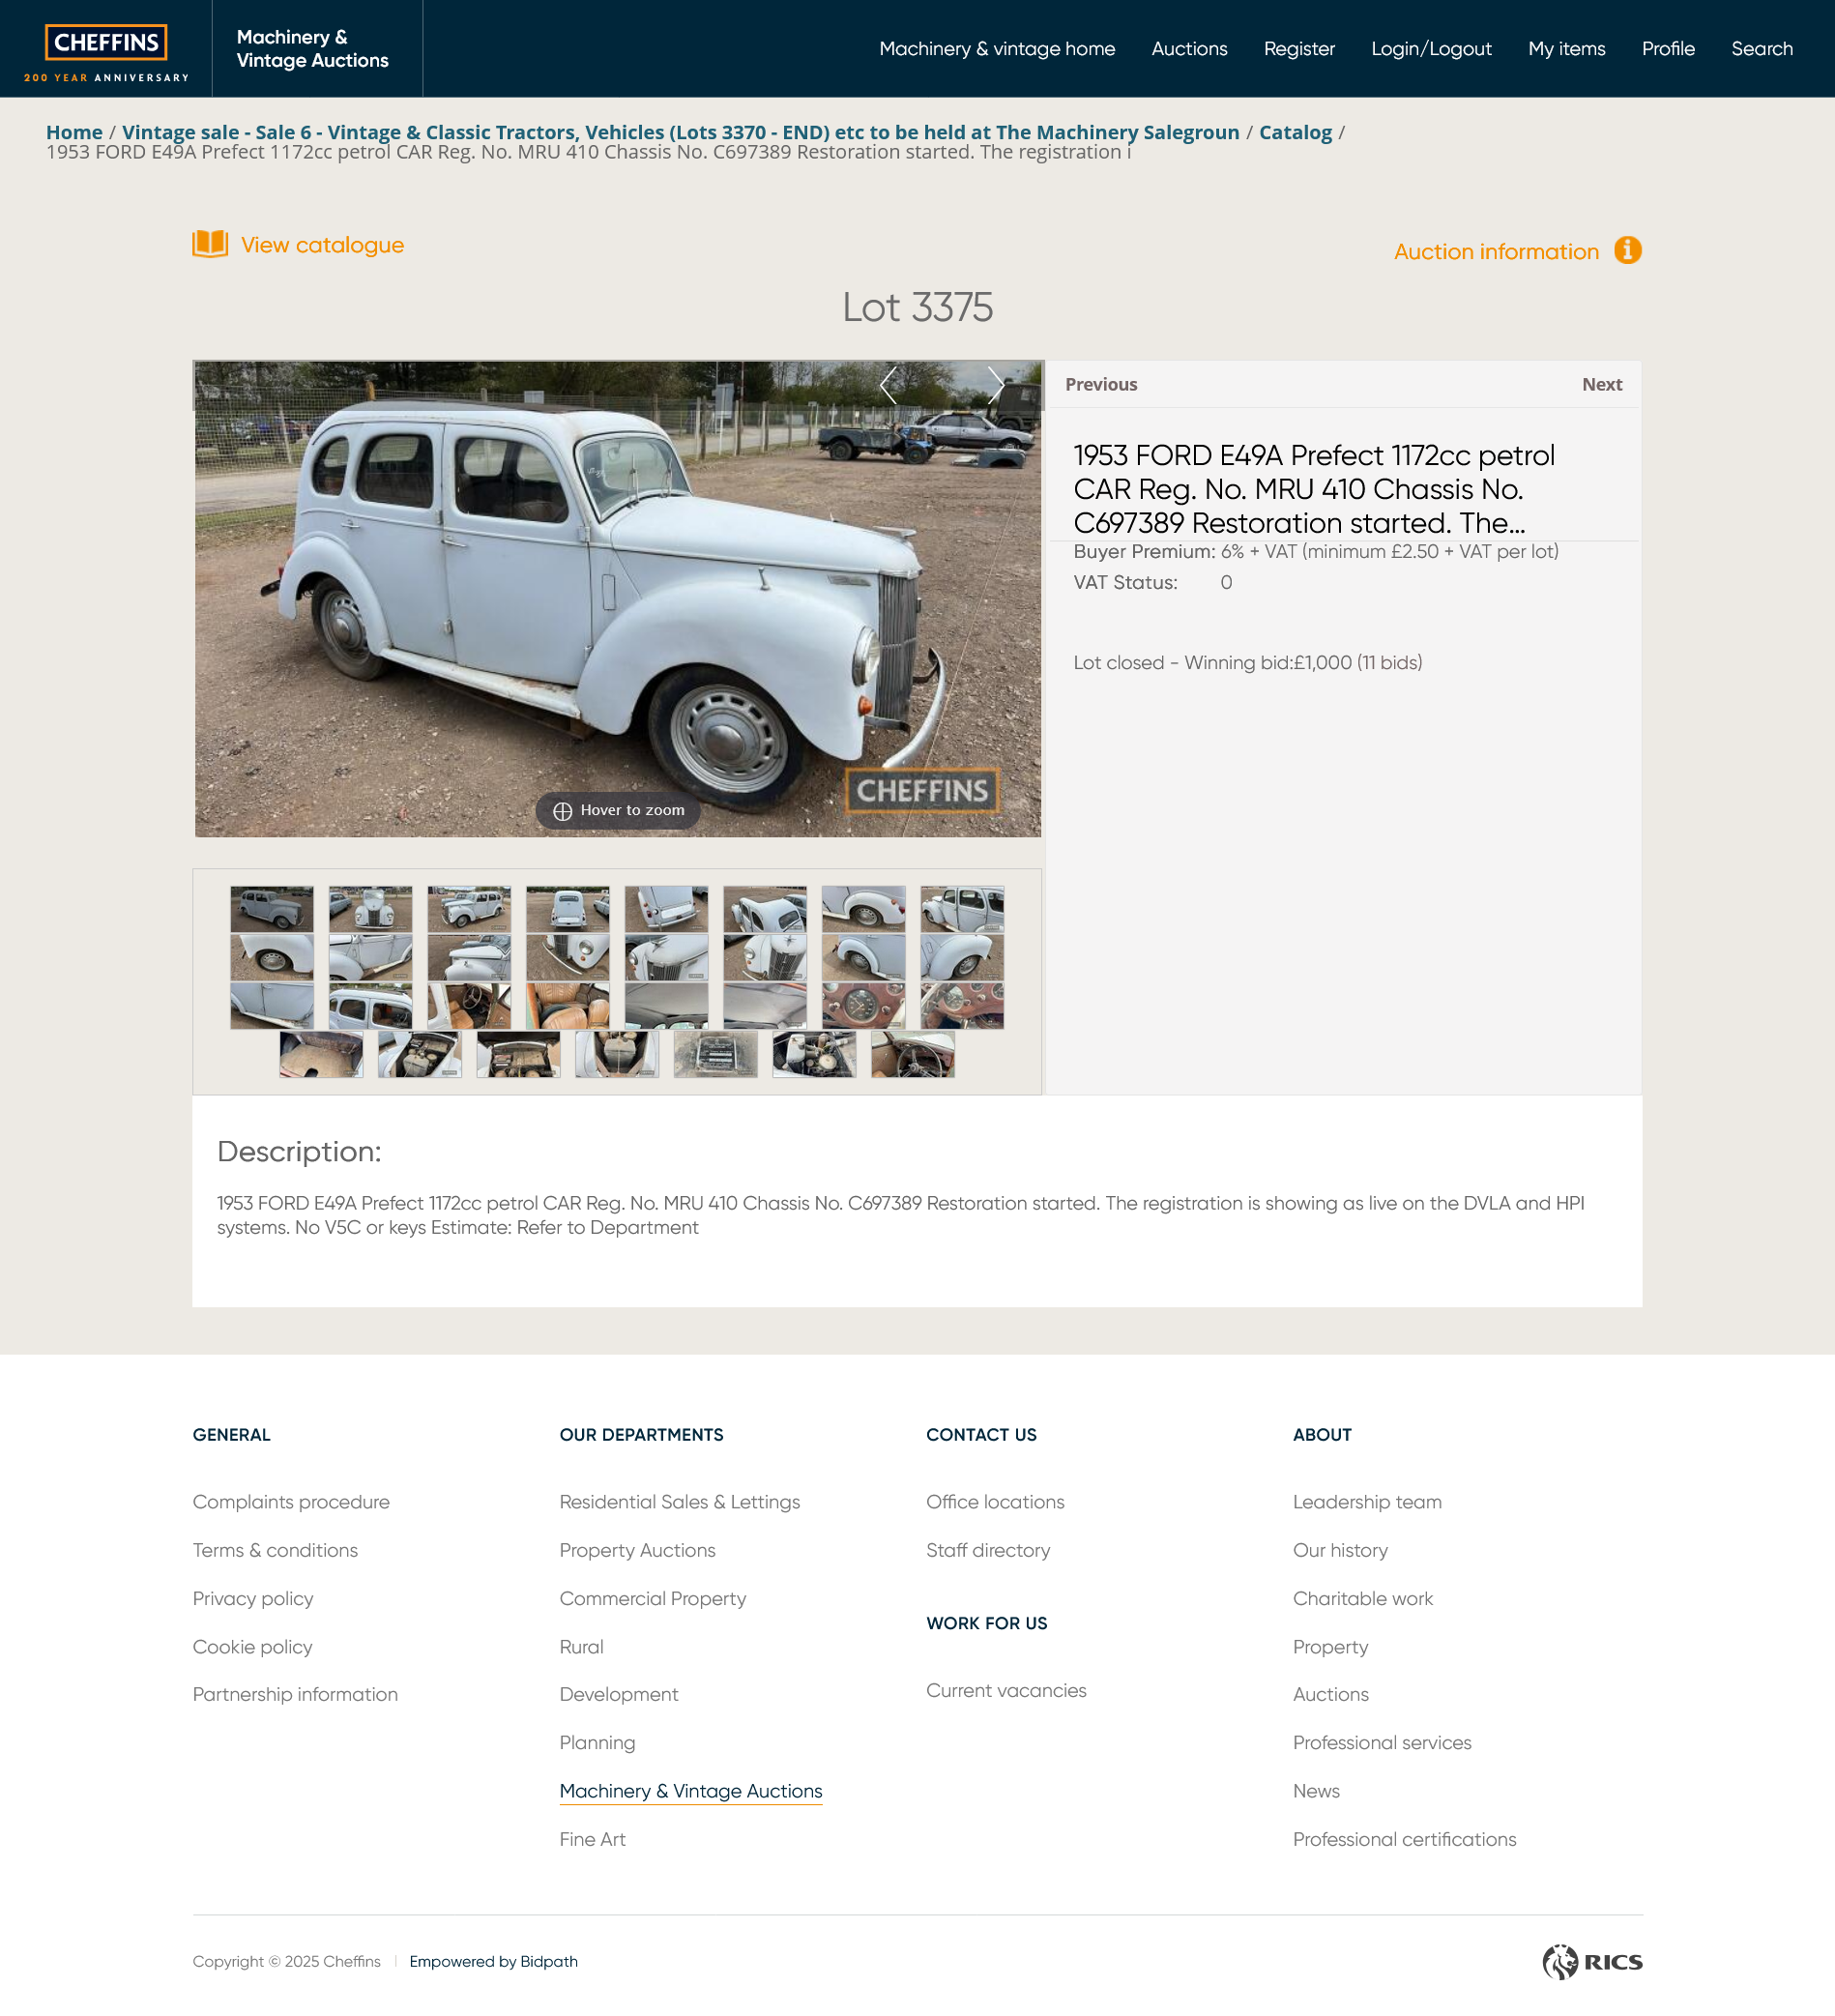Select the last thumbnail in the second row
Viewport: 1835px width, 2016px height.
[962, 957]
